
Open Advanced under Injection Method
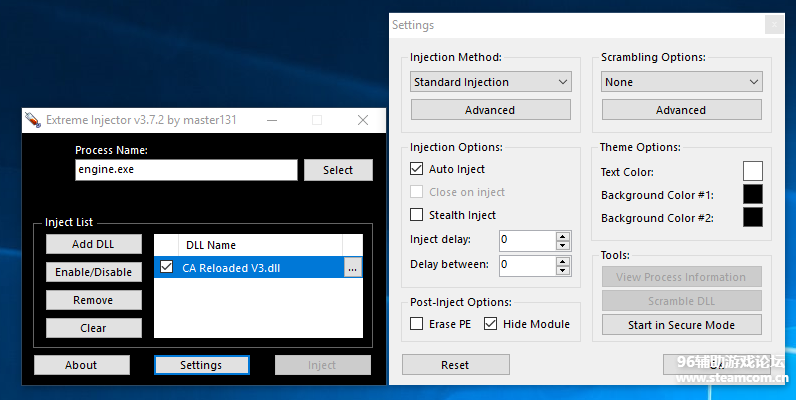click(x=490, y=110)
